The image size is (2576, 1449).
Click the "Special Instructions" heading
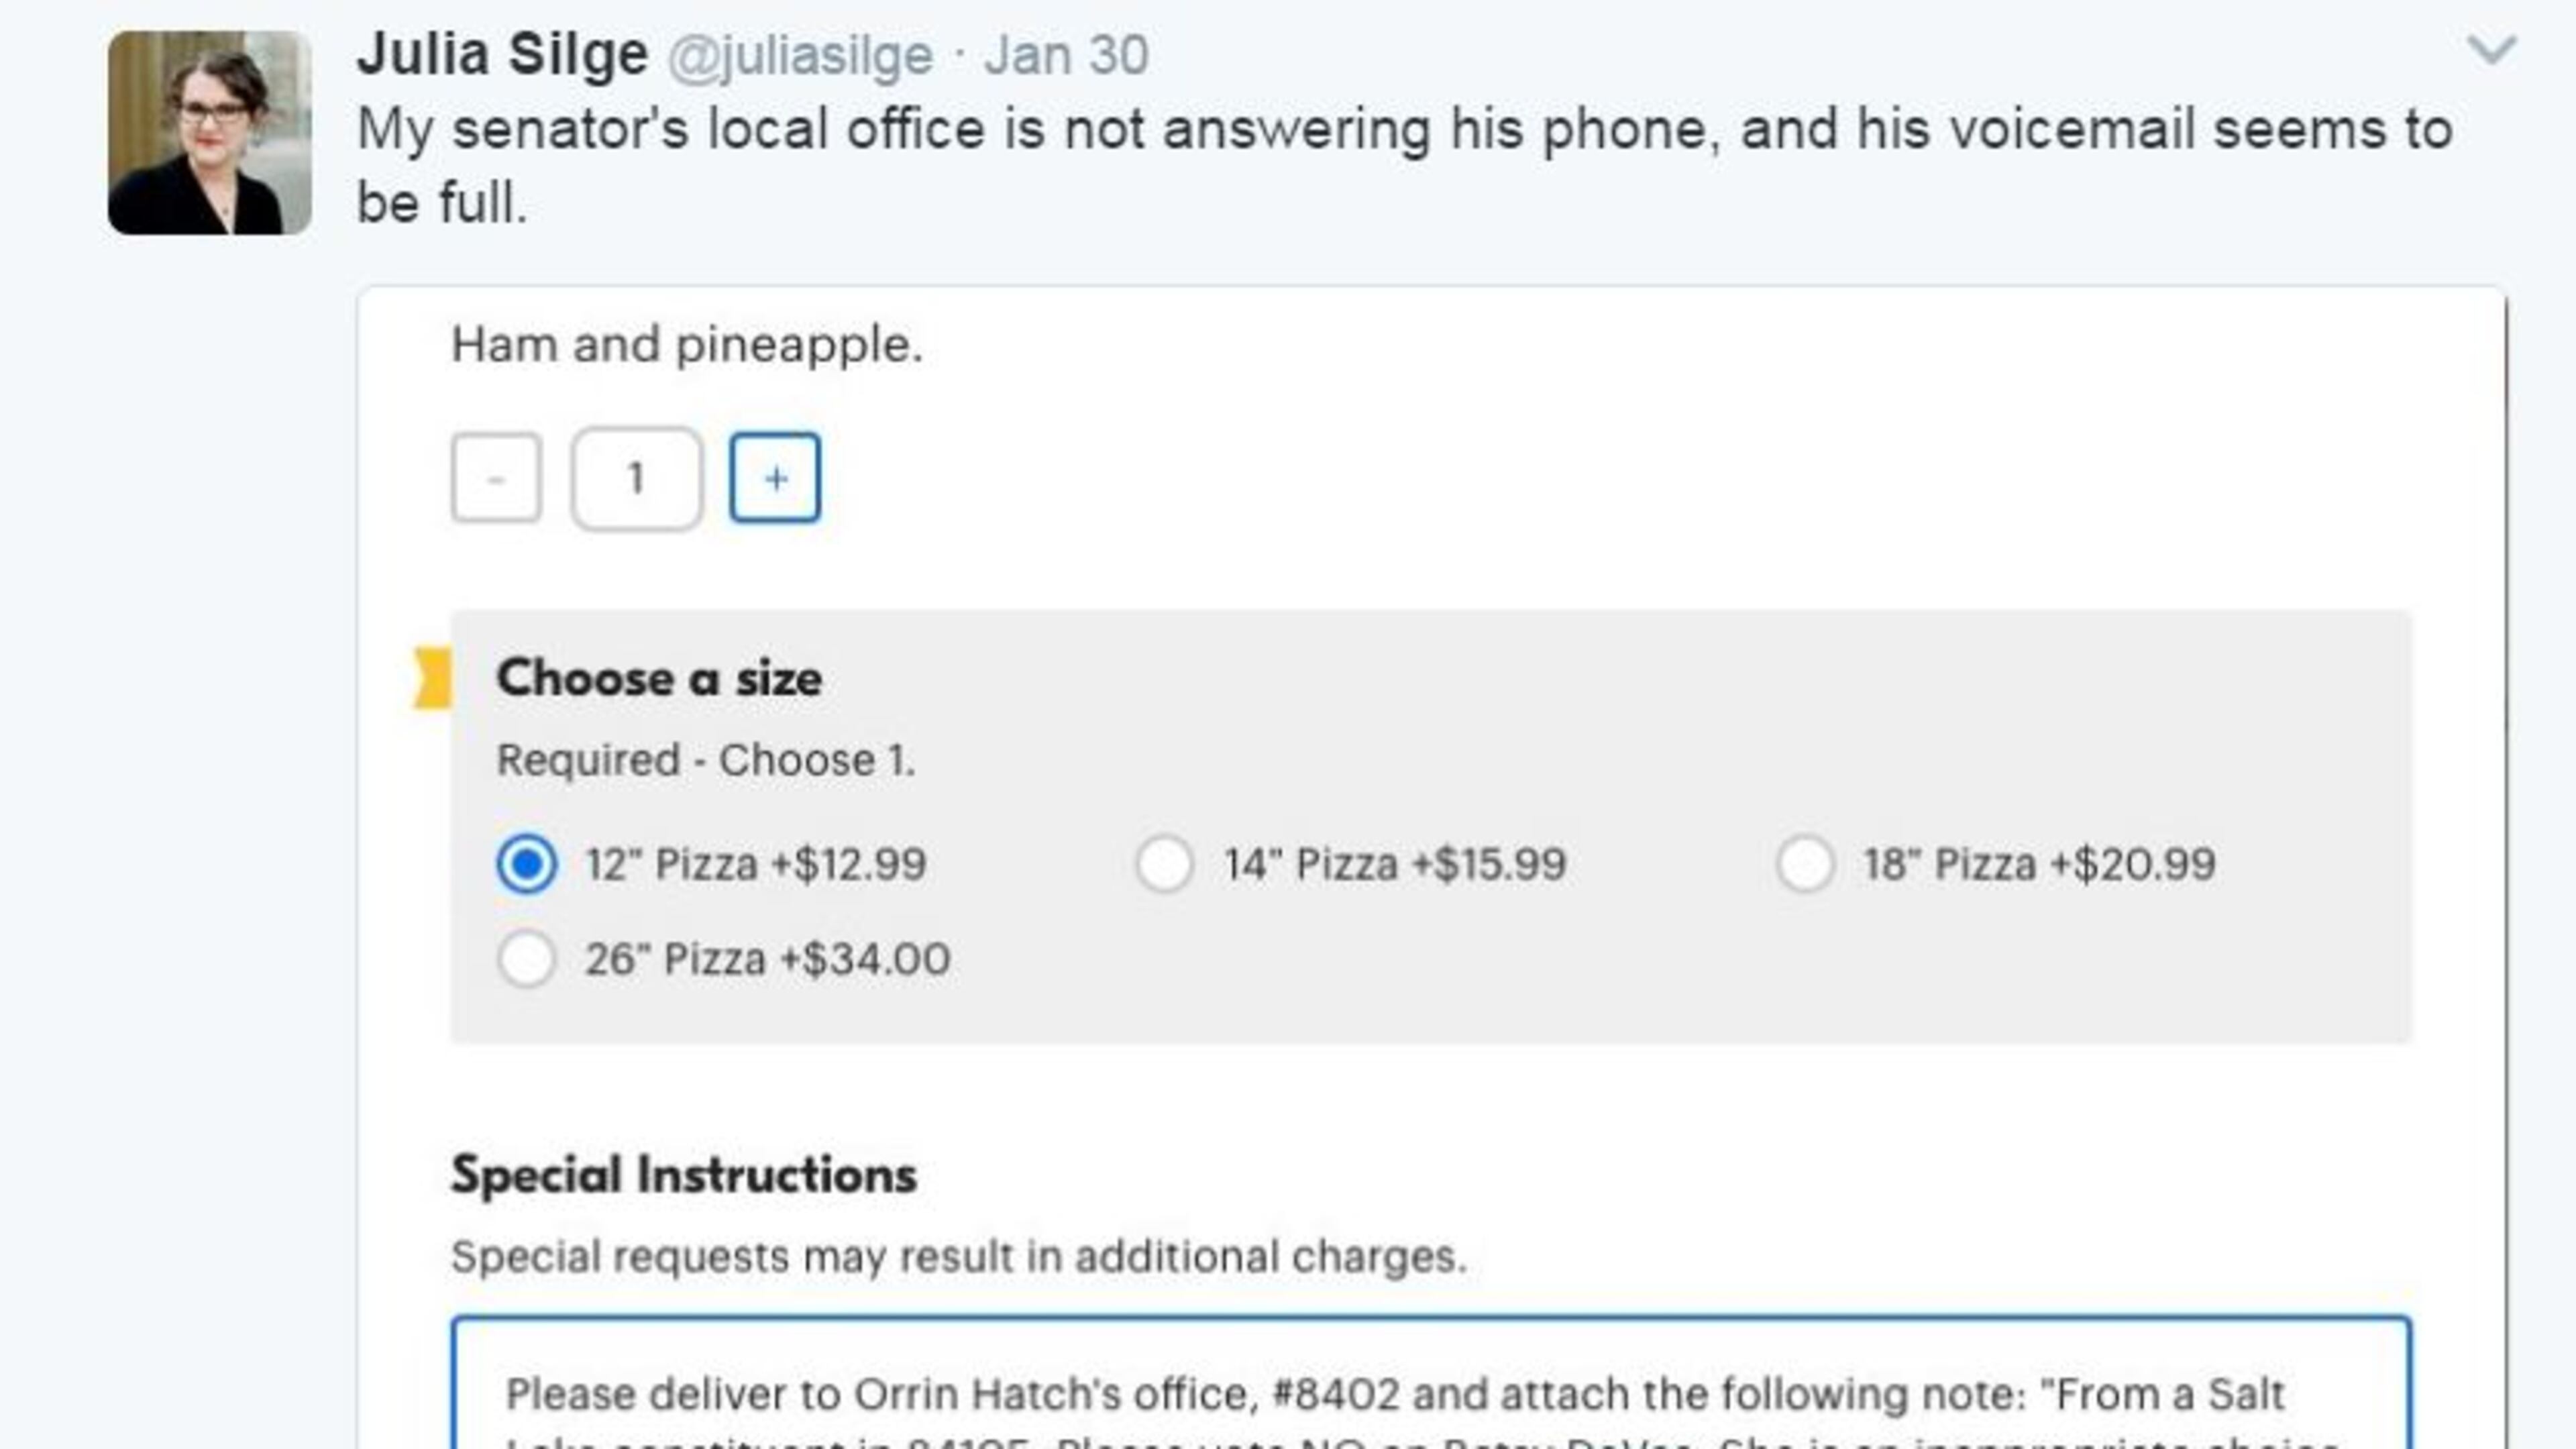683,1175
